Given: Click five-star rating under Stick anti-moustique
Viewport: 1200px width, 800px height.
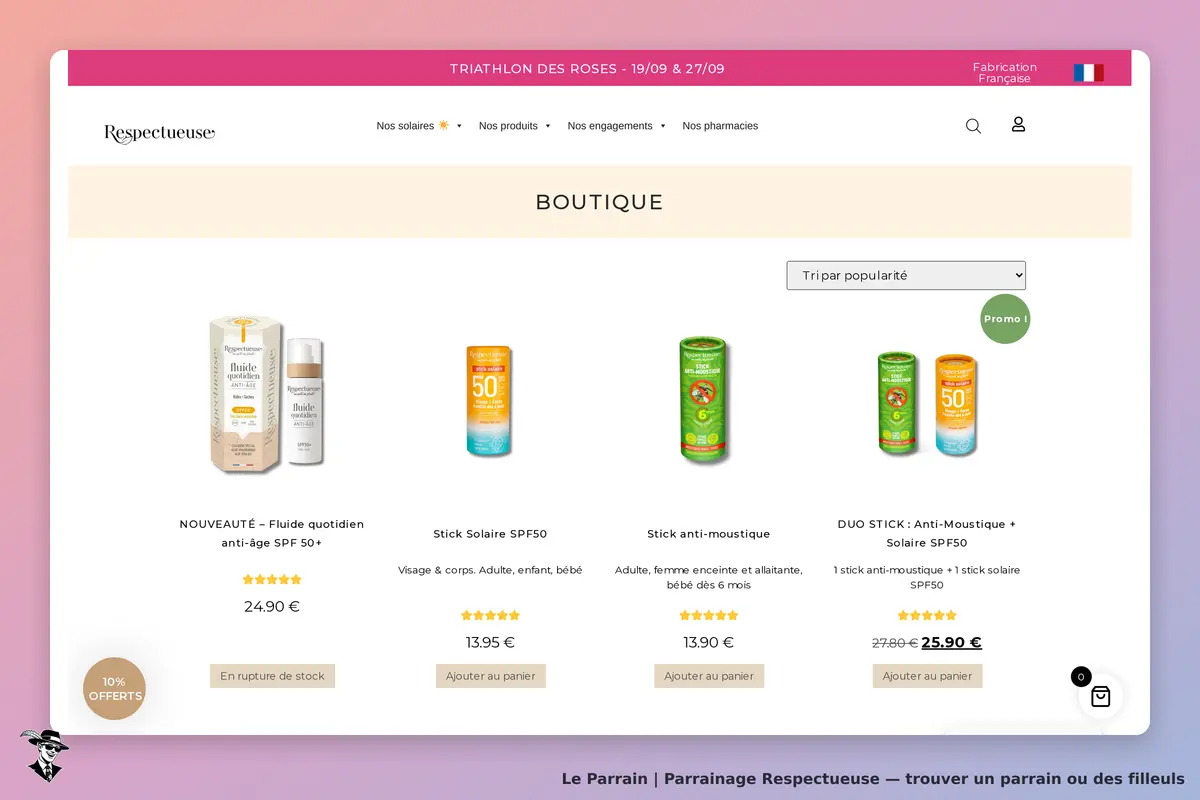Looking at the screenshot, I should coord(709,615).
